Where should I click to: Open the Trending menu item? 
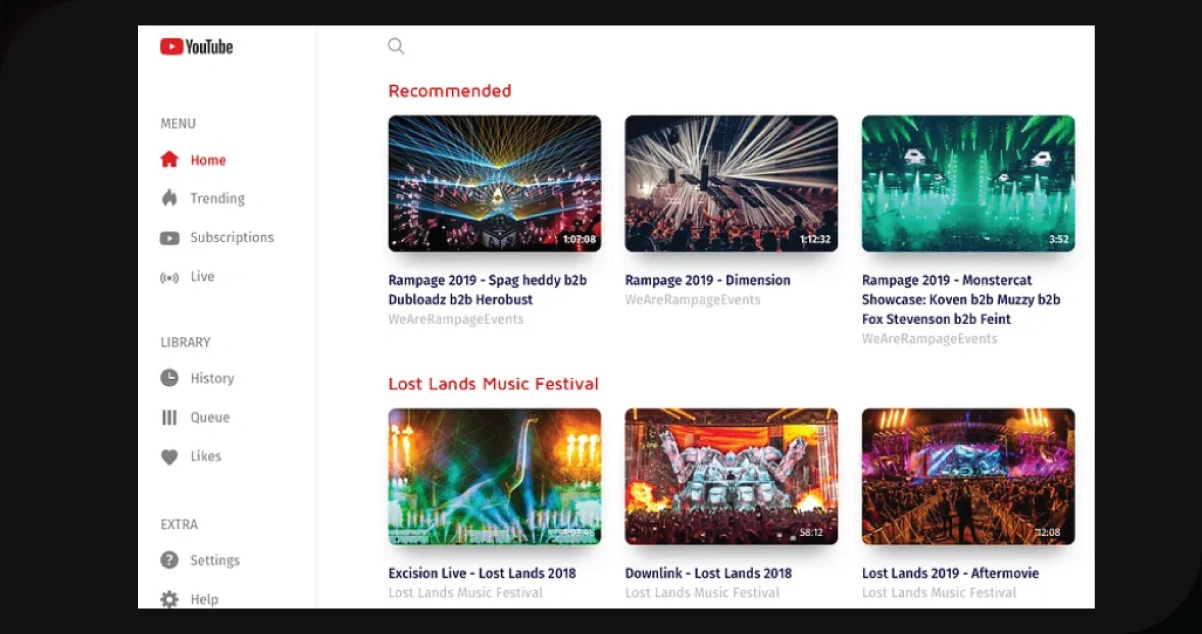tap(217, 198)
